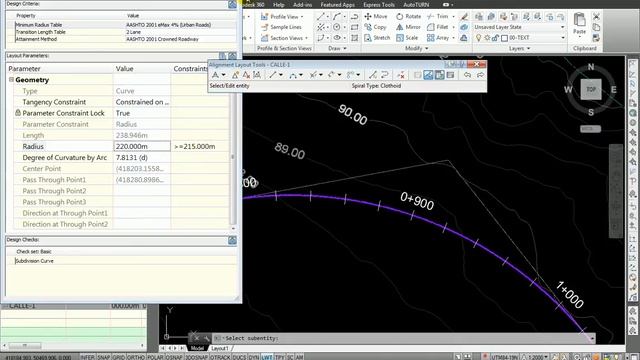Screen dimensions: 640x360
Task: Click the Redo arrow in Alignment Layout Tools
Action: [x=480, y=75]
